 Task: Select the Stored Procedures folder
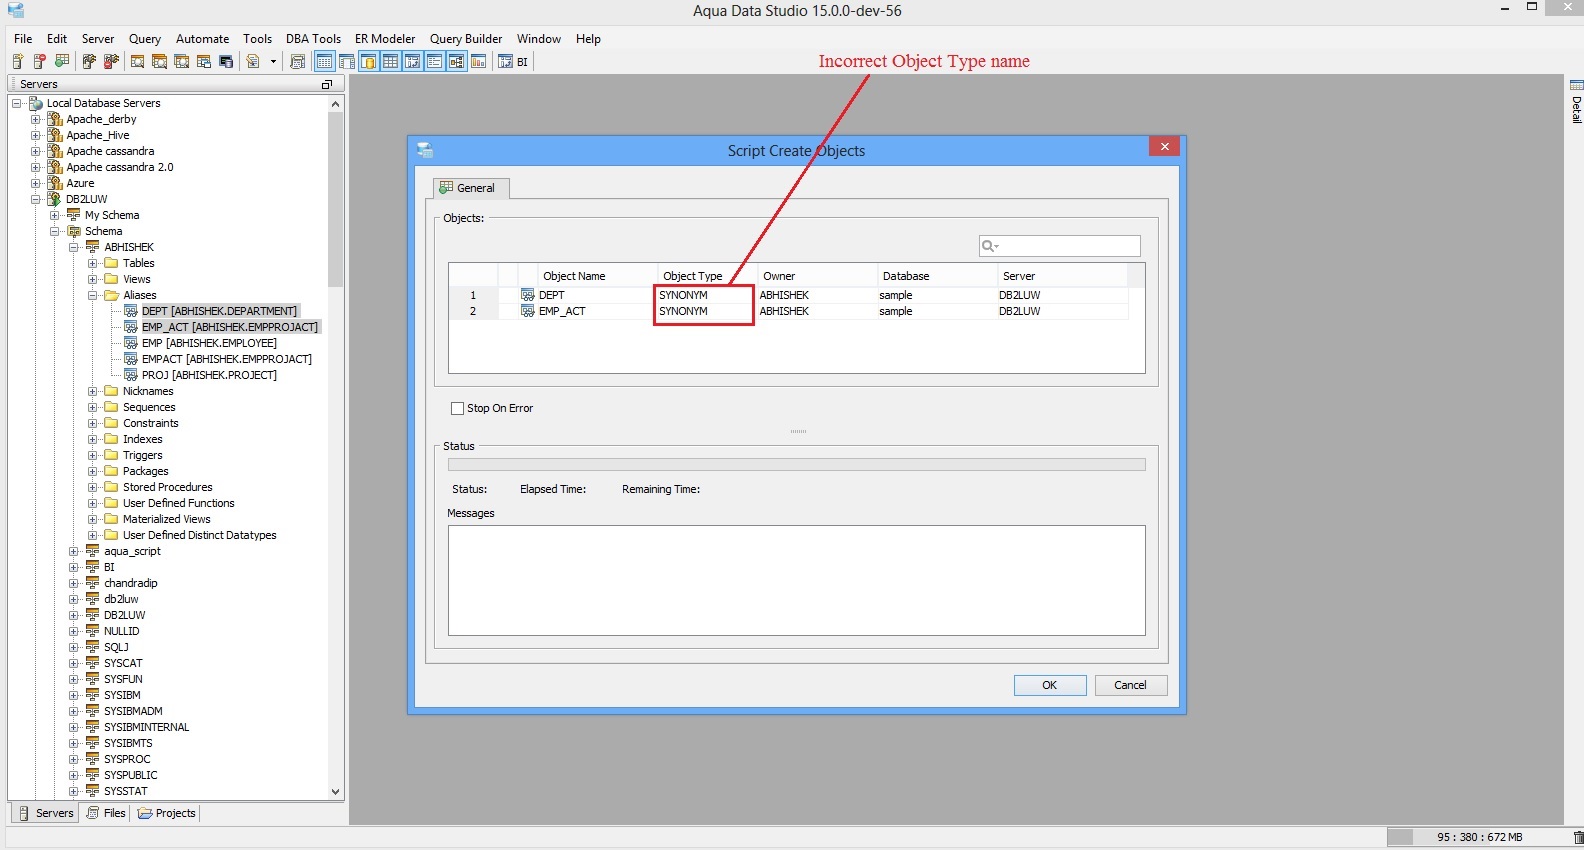click(168, 487)
